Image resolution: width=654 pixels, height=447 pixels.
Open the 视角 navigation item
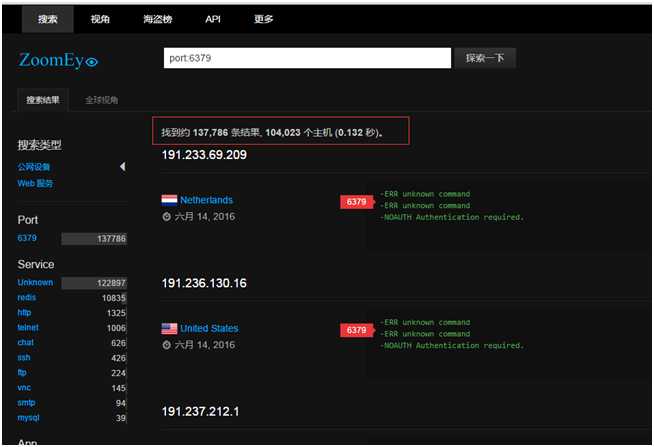[100, 19]
